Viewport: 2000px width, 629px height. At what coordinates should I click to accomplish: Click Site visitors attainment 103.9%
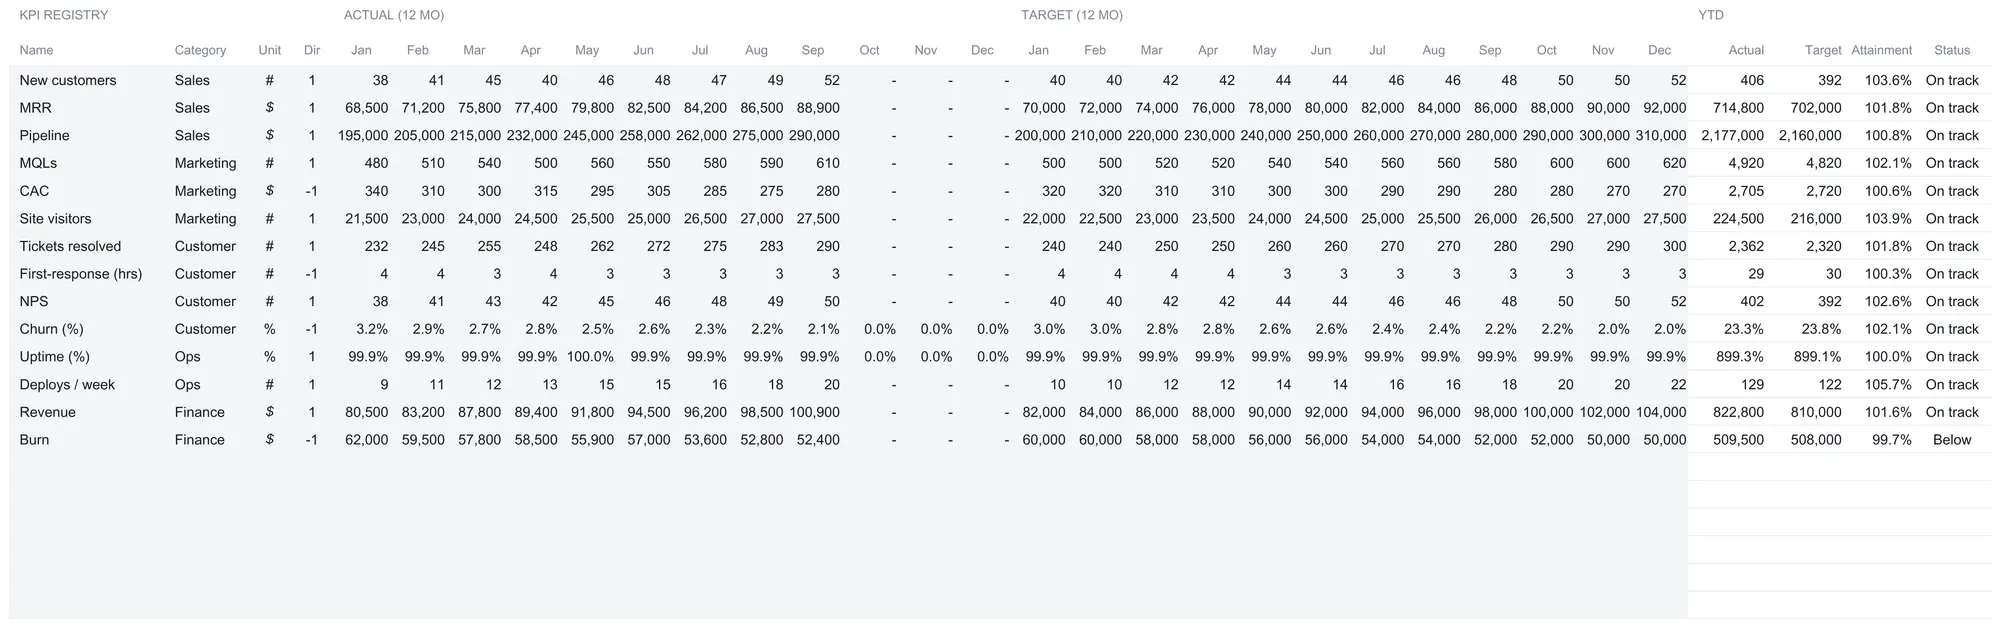[x=1888, y=218]
